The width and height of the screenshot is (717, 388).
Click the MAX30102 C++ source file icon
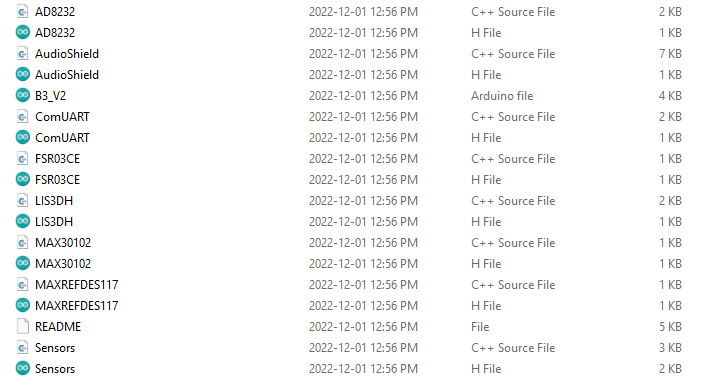coord(22,243)
